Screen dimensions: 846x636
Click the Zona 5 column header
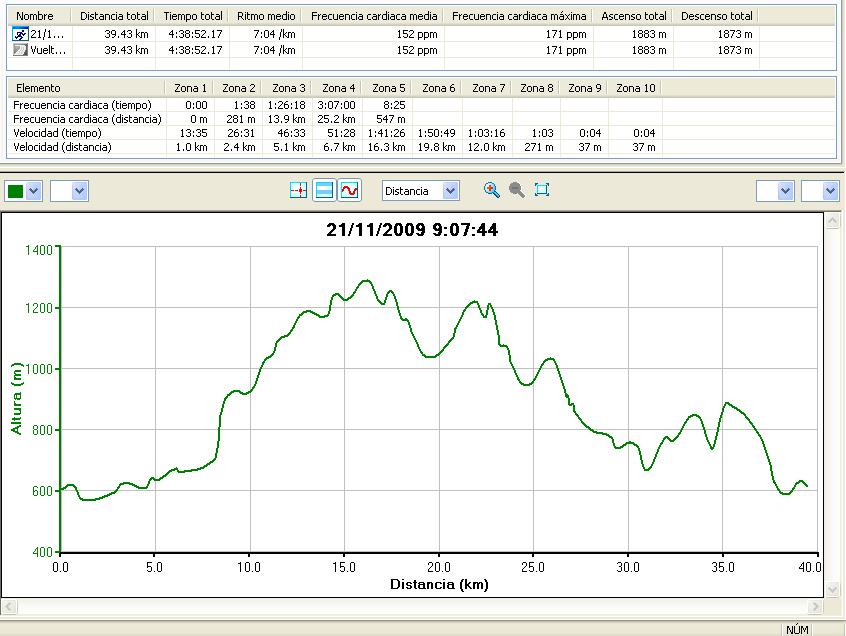pyautogui.click(x=388, y=88)
